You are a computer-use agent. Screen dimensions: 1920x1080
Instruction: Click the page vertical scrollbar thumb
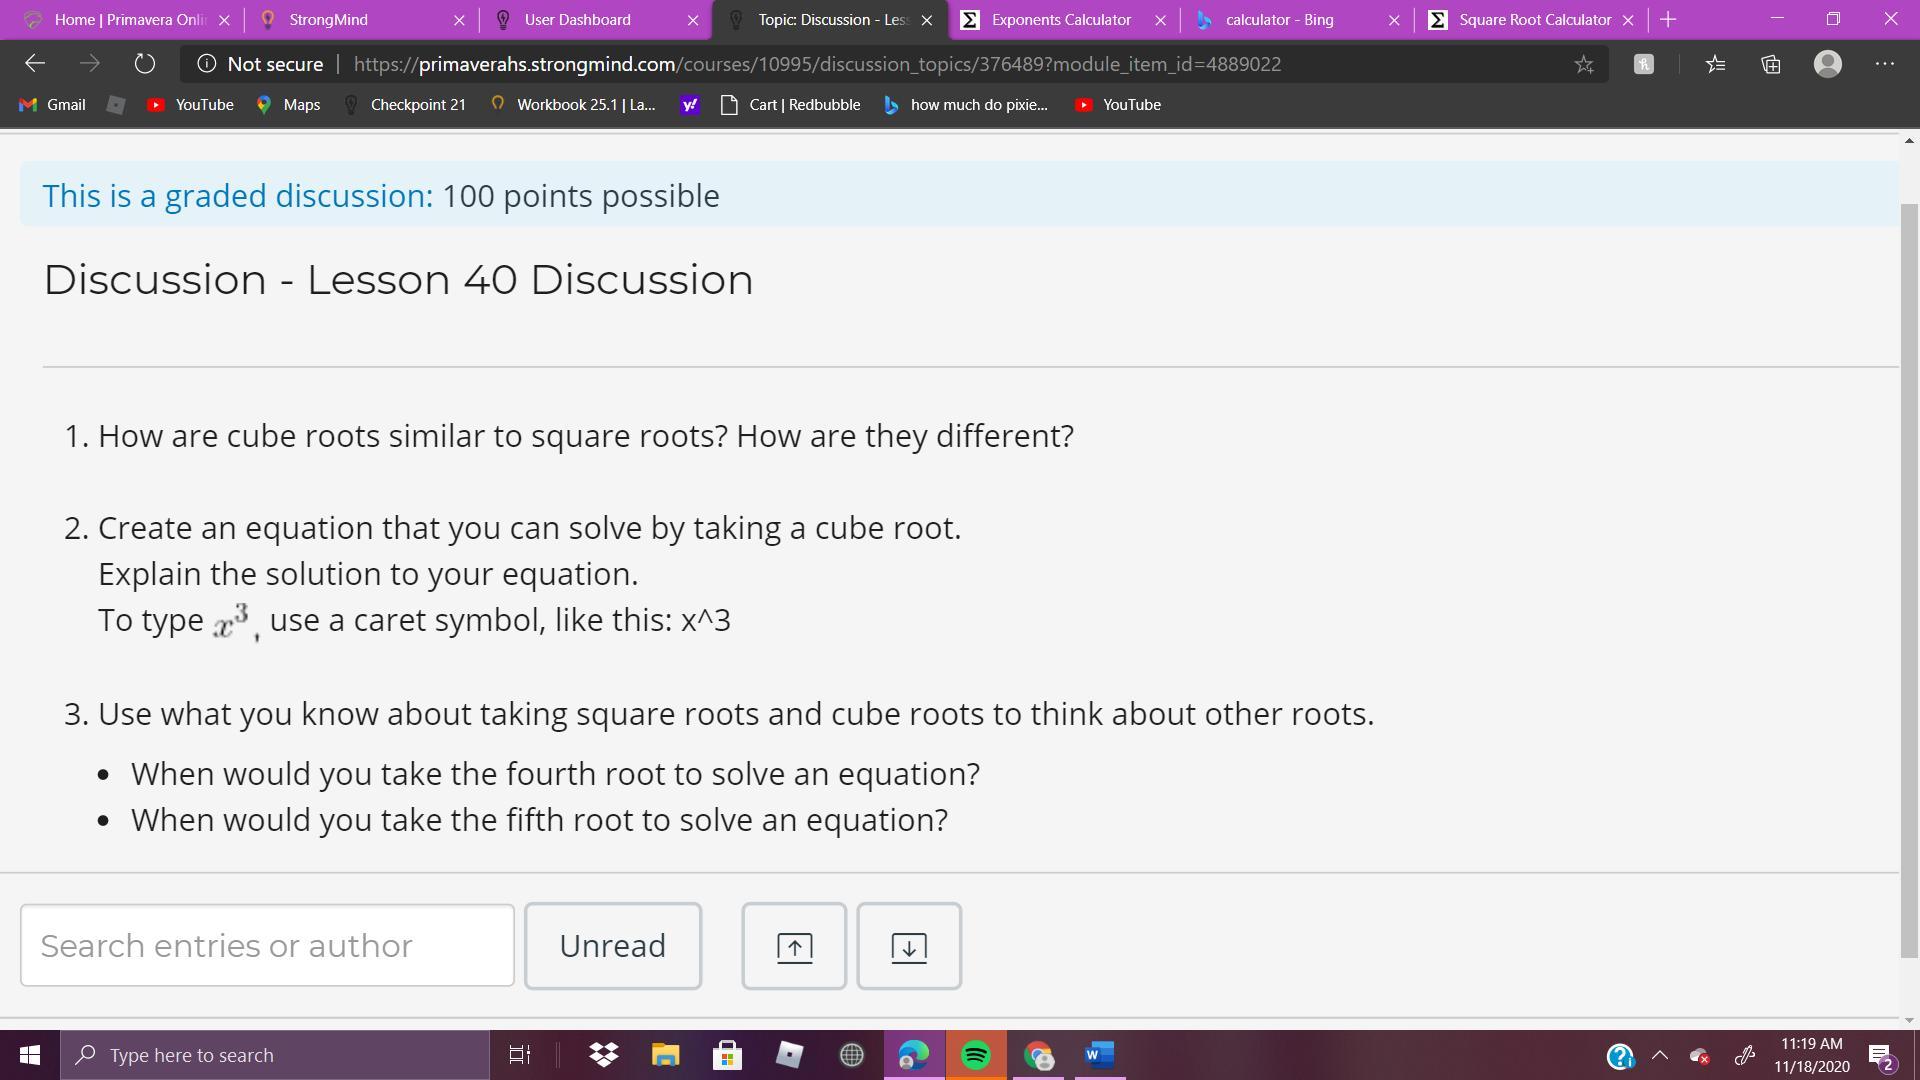click(1909, 580)
